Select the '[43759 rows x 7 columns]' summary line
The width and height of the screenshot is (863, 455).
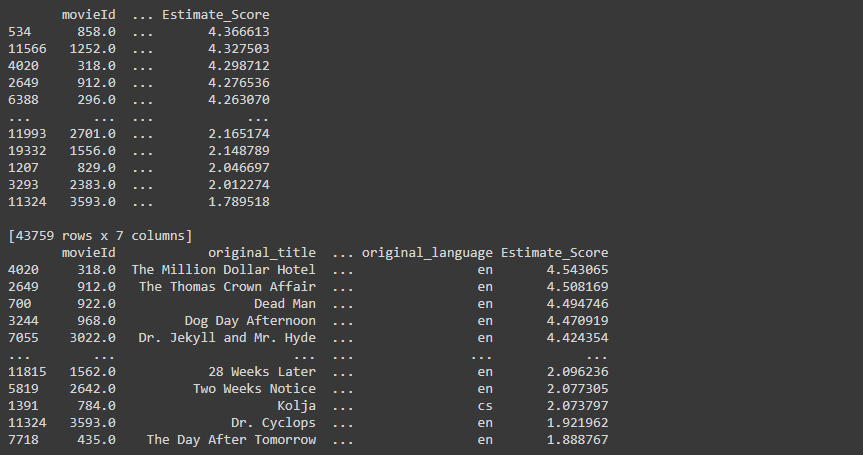point(100,236)
